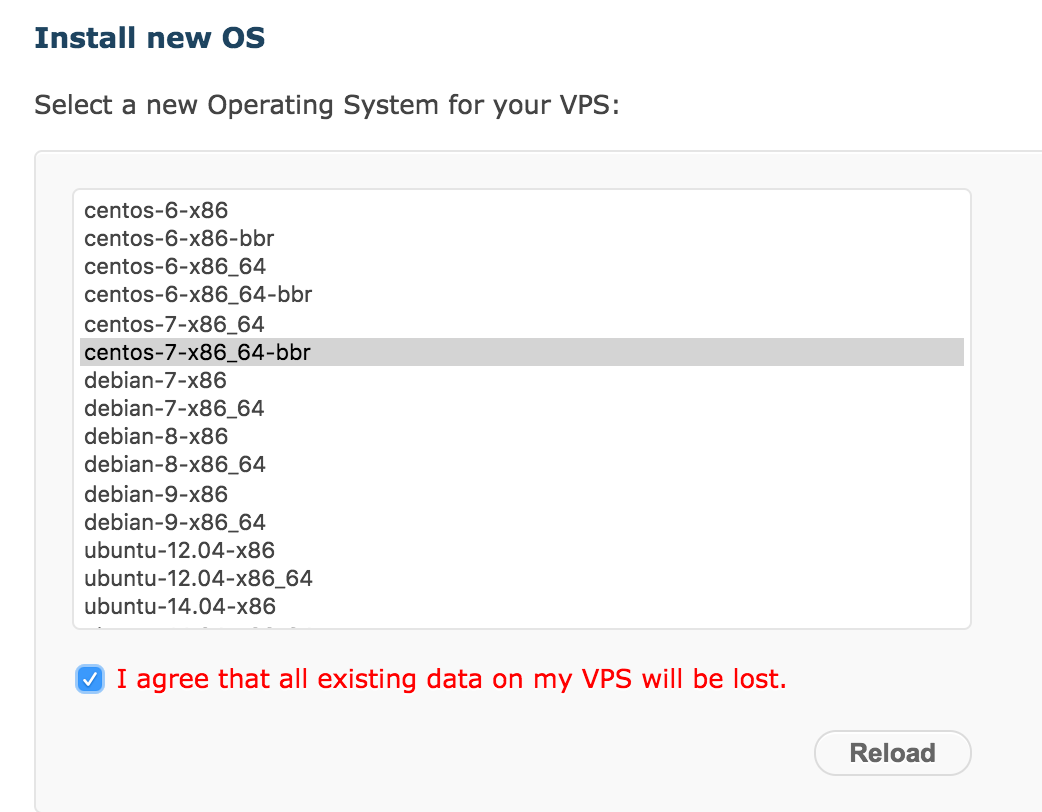
Task: Select the ubuntu-12.04-x86_64 option
Action: (198, 578)
